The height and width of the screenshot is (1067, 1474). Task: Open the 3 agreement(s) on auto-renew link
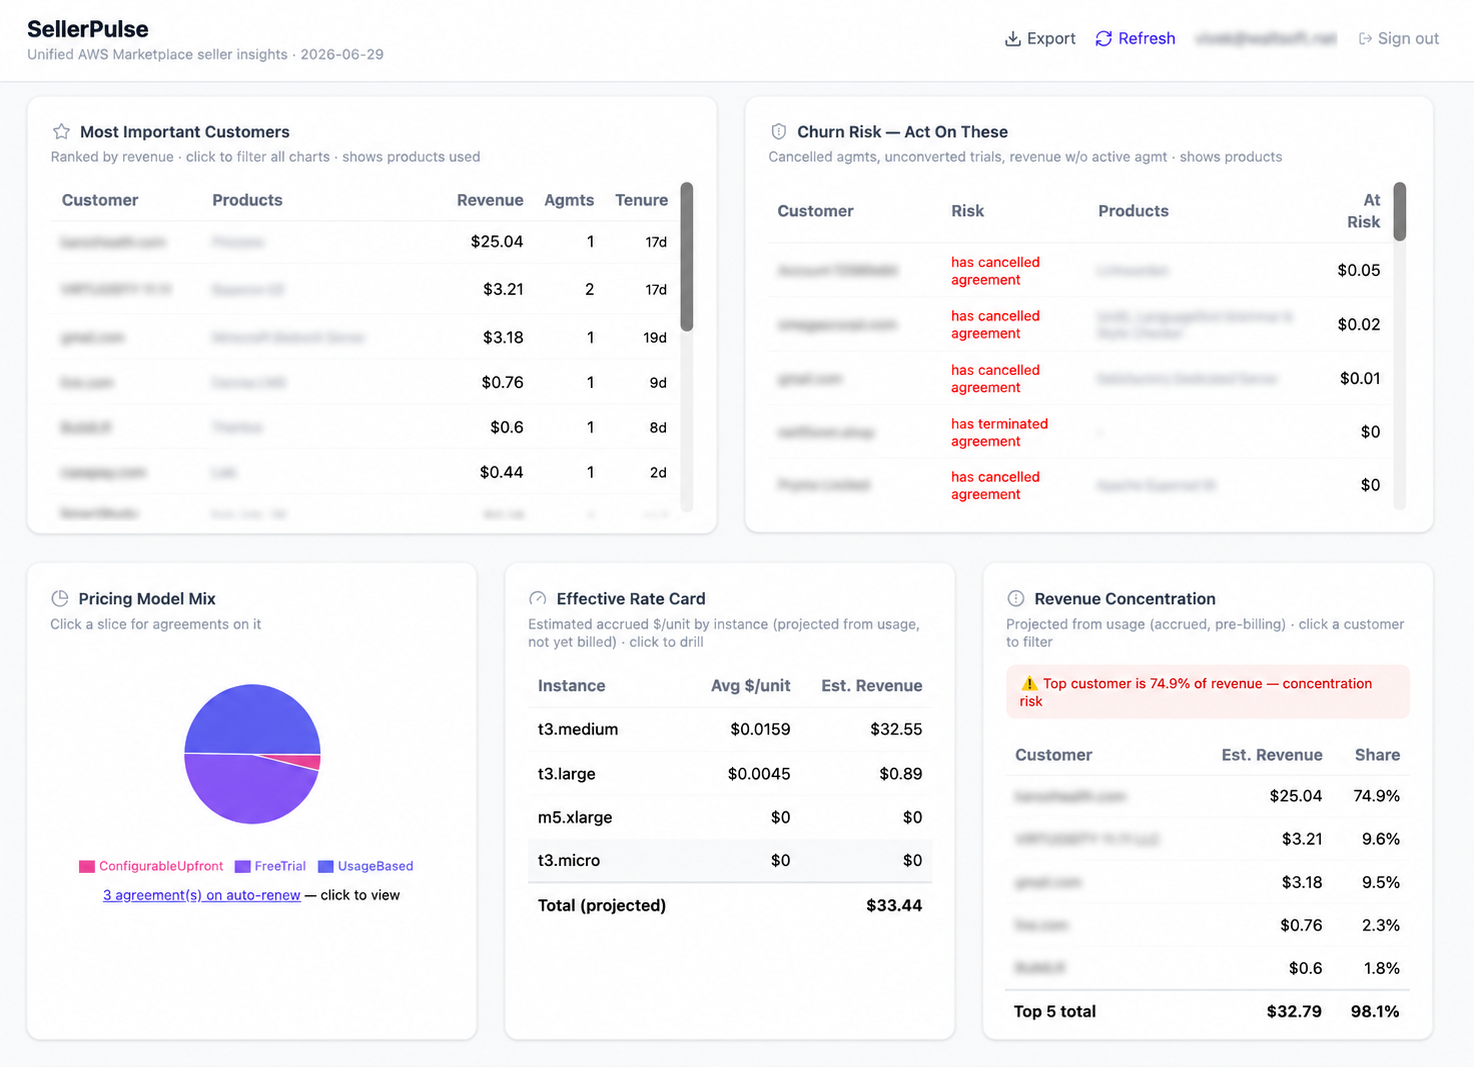(x=202, y=895)
